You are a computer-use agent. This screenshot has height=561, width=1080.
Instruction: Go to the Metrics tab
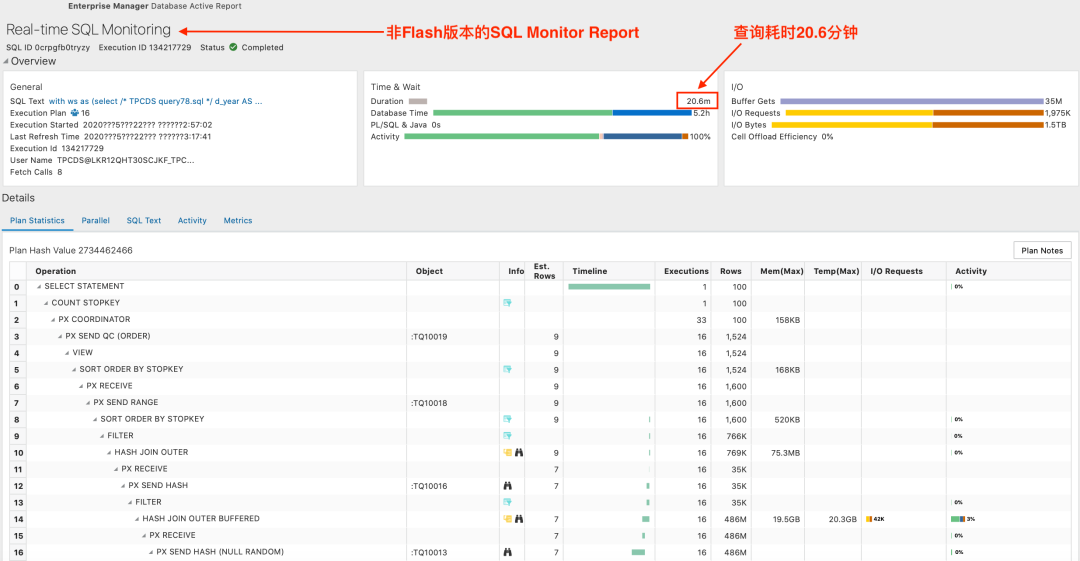coord(237,221)
